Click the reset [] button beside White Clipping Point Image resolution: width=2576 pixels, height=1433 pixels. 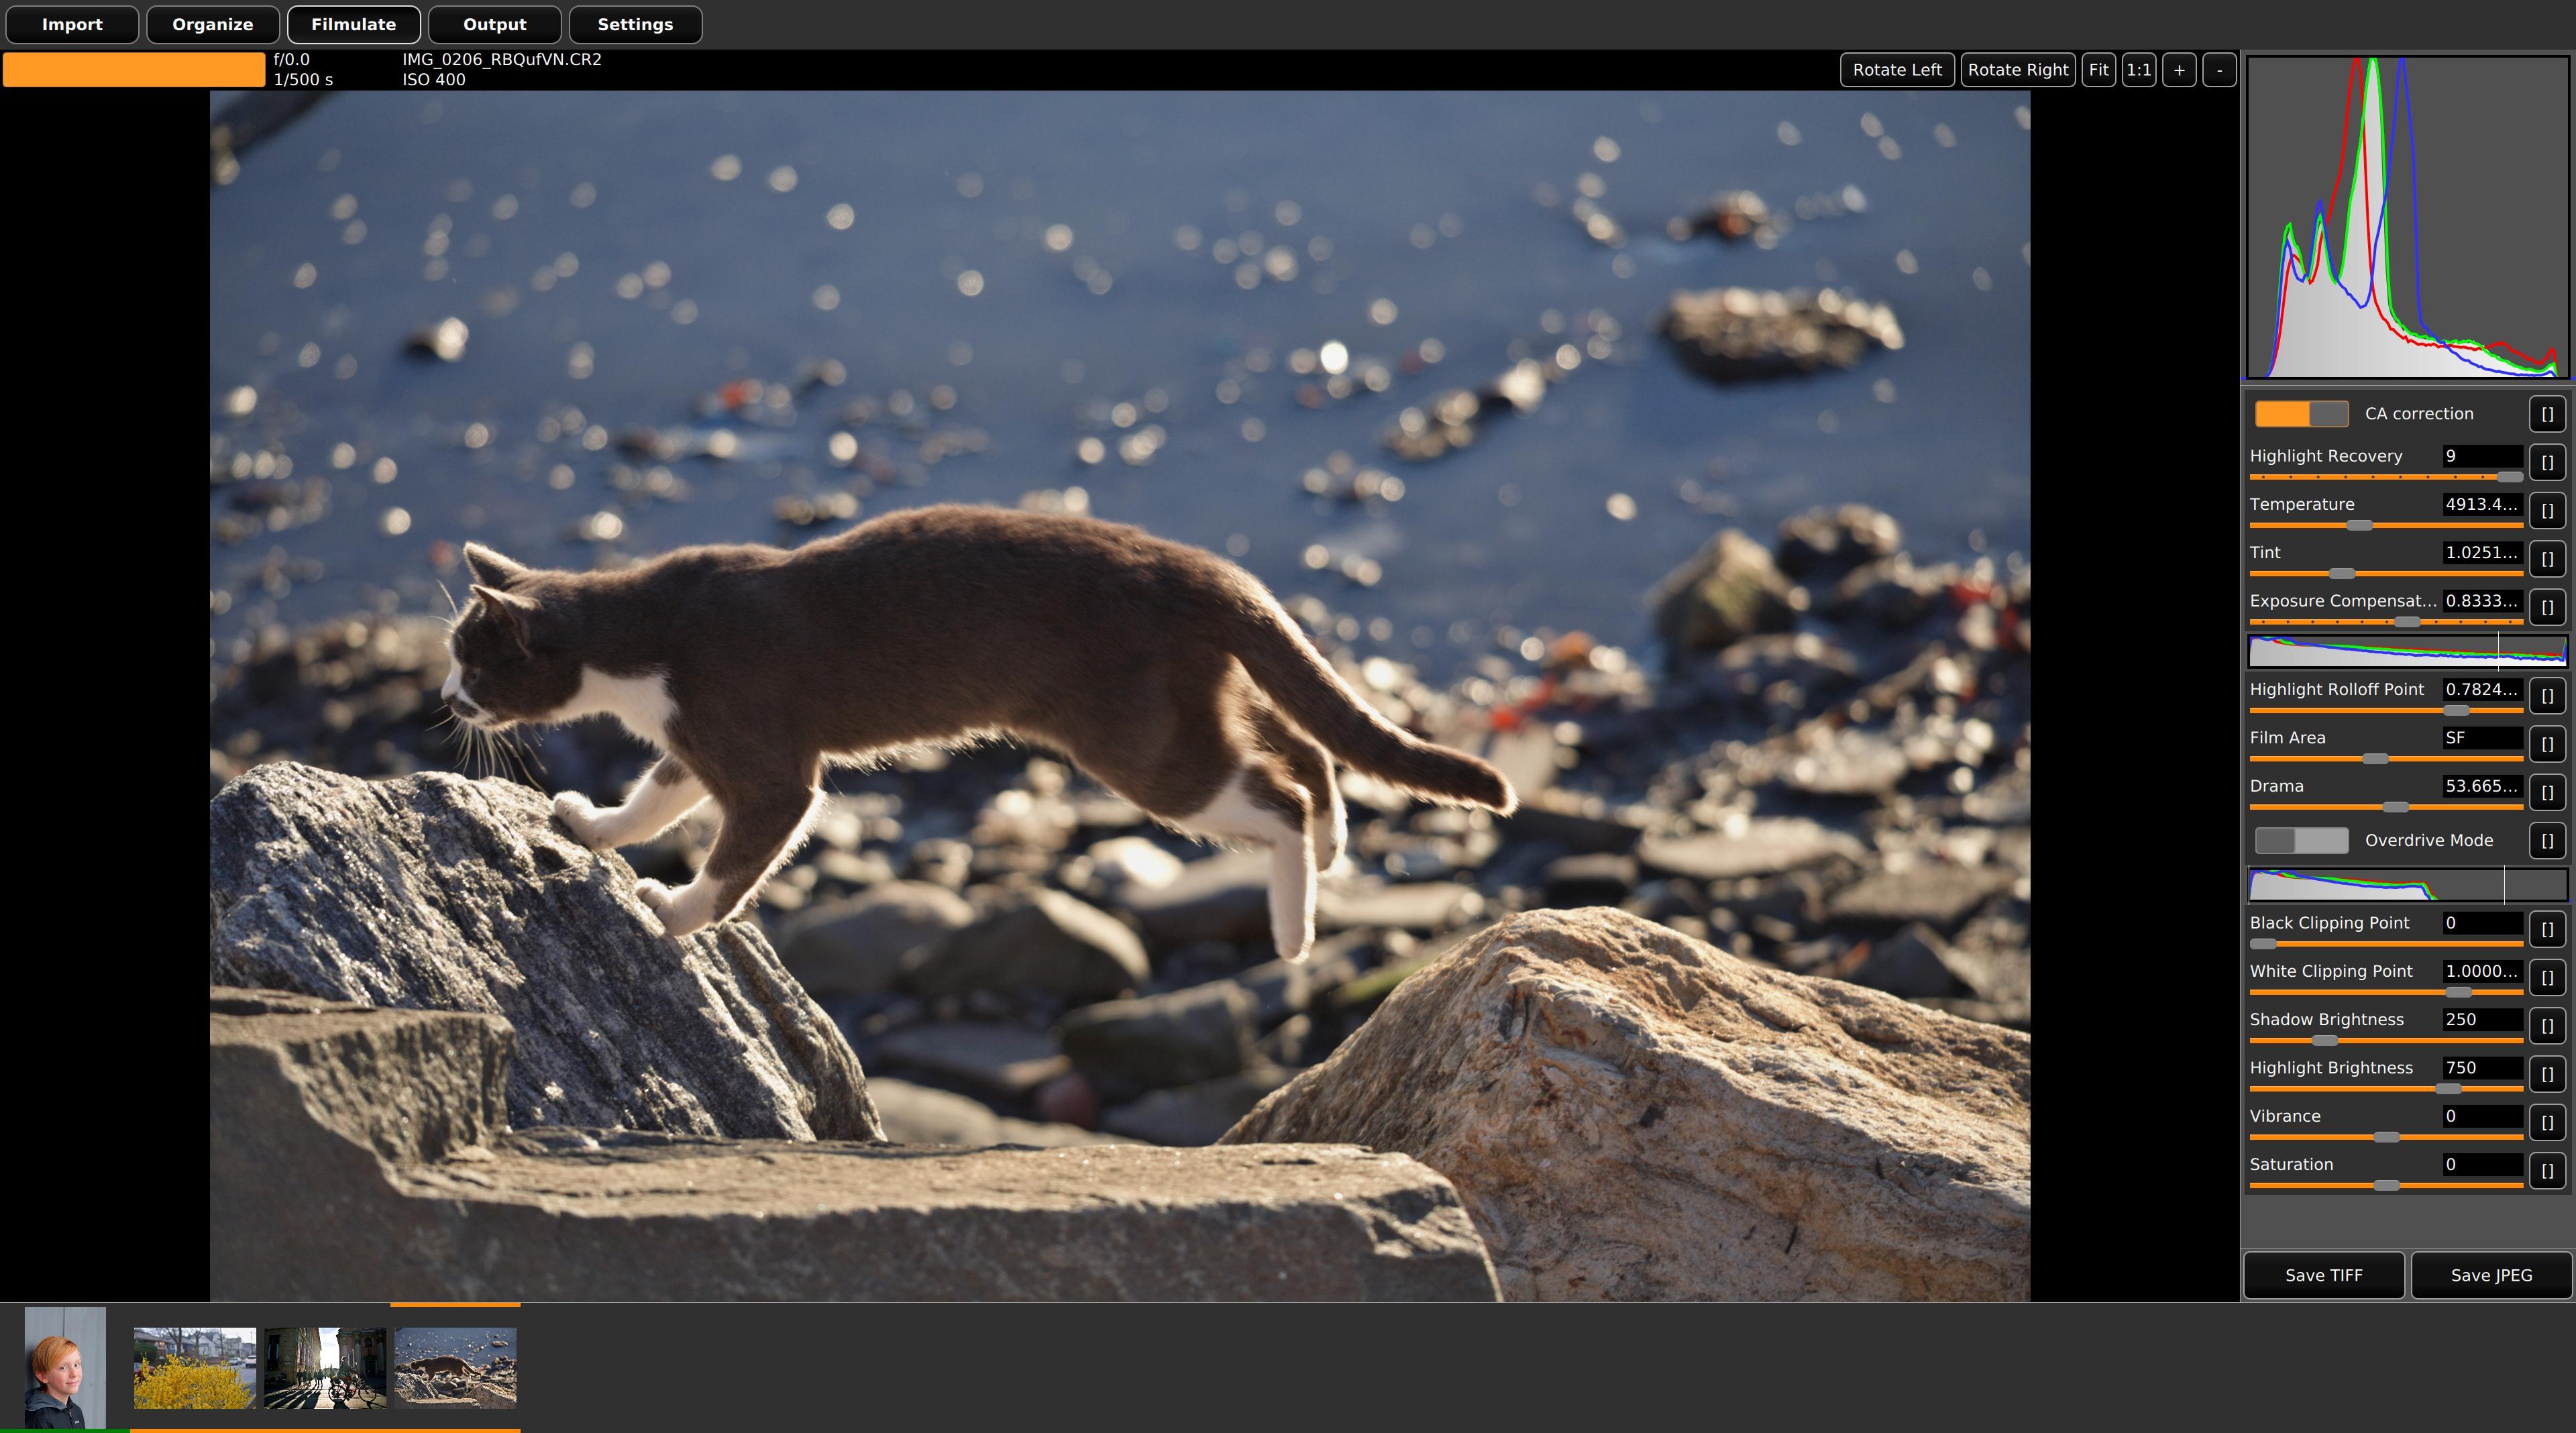point(2547,978)
